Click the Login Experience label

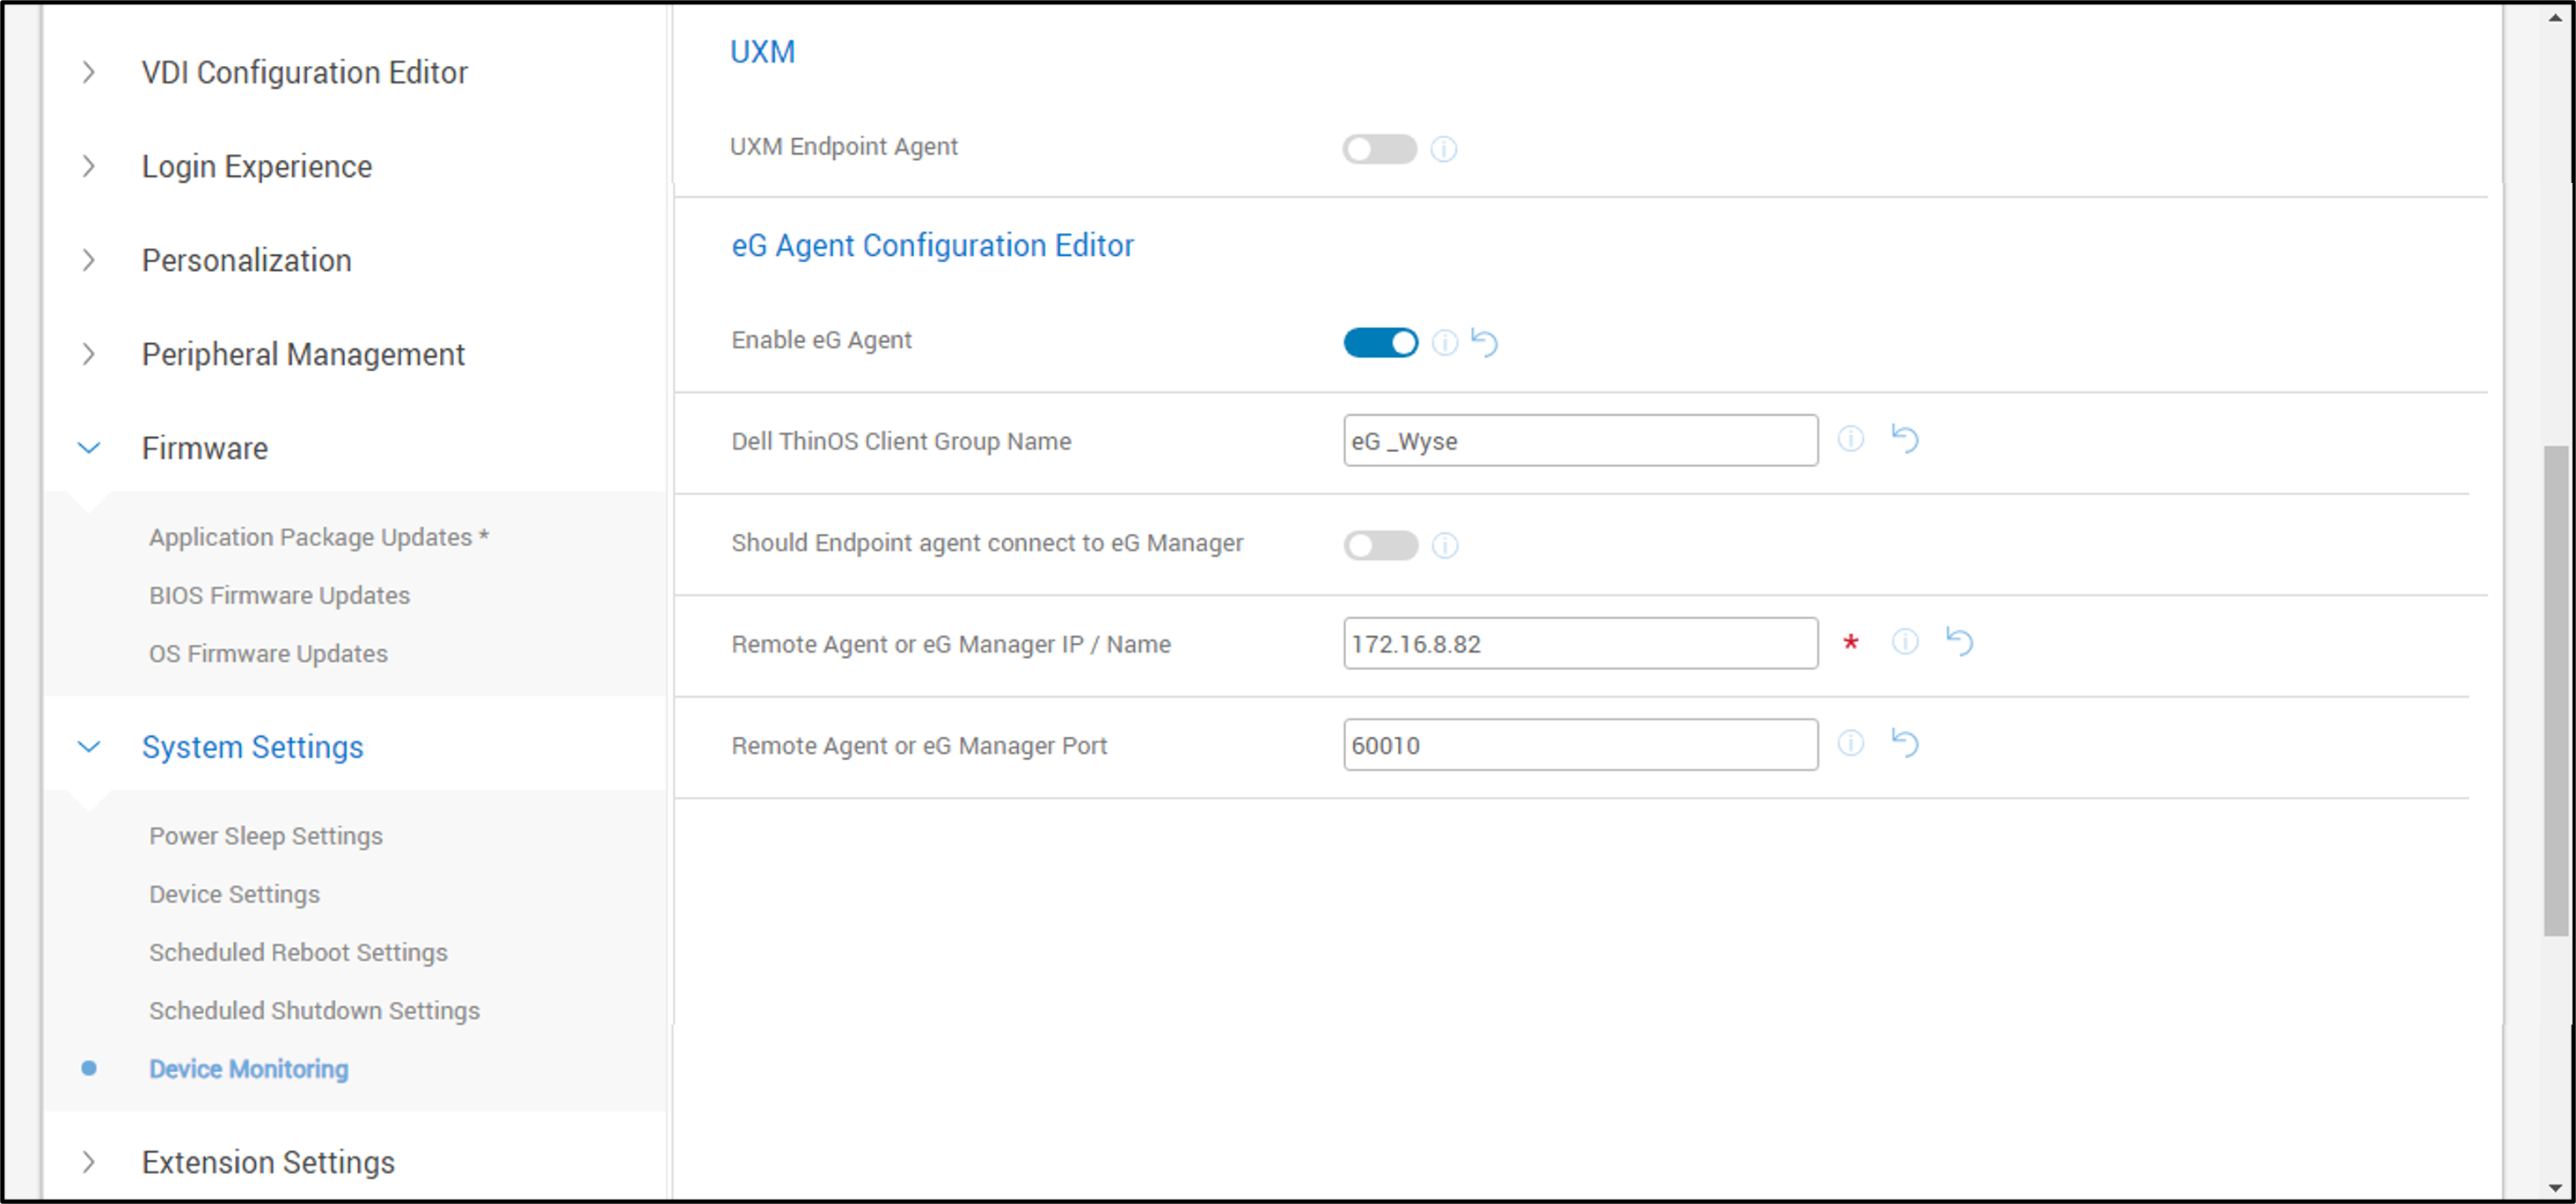(256, 166)
